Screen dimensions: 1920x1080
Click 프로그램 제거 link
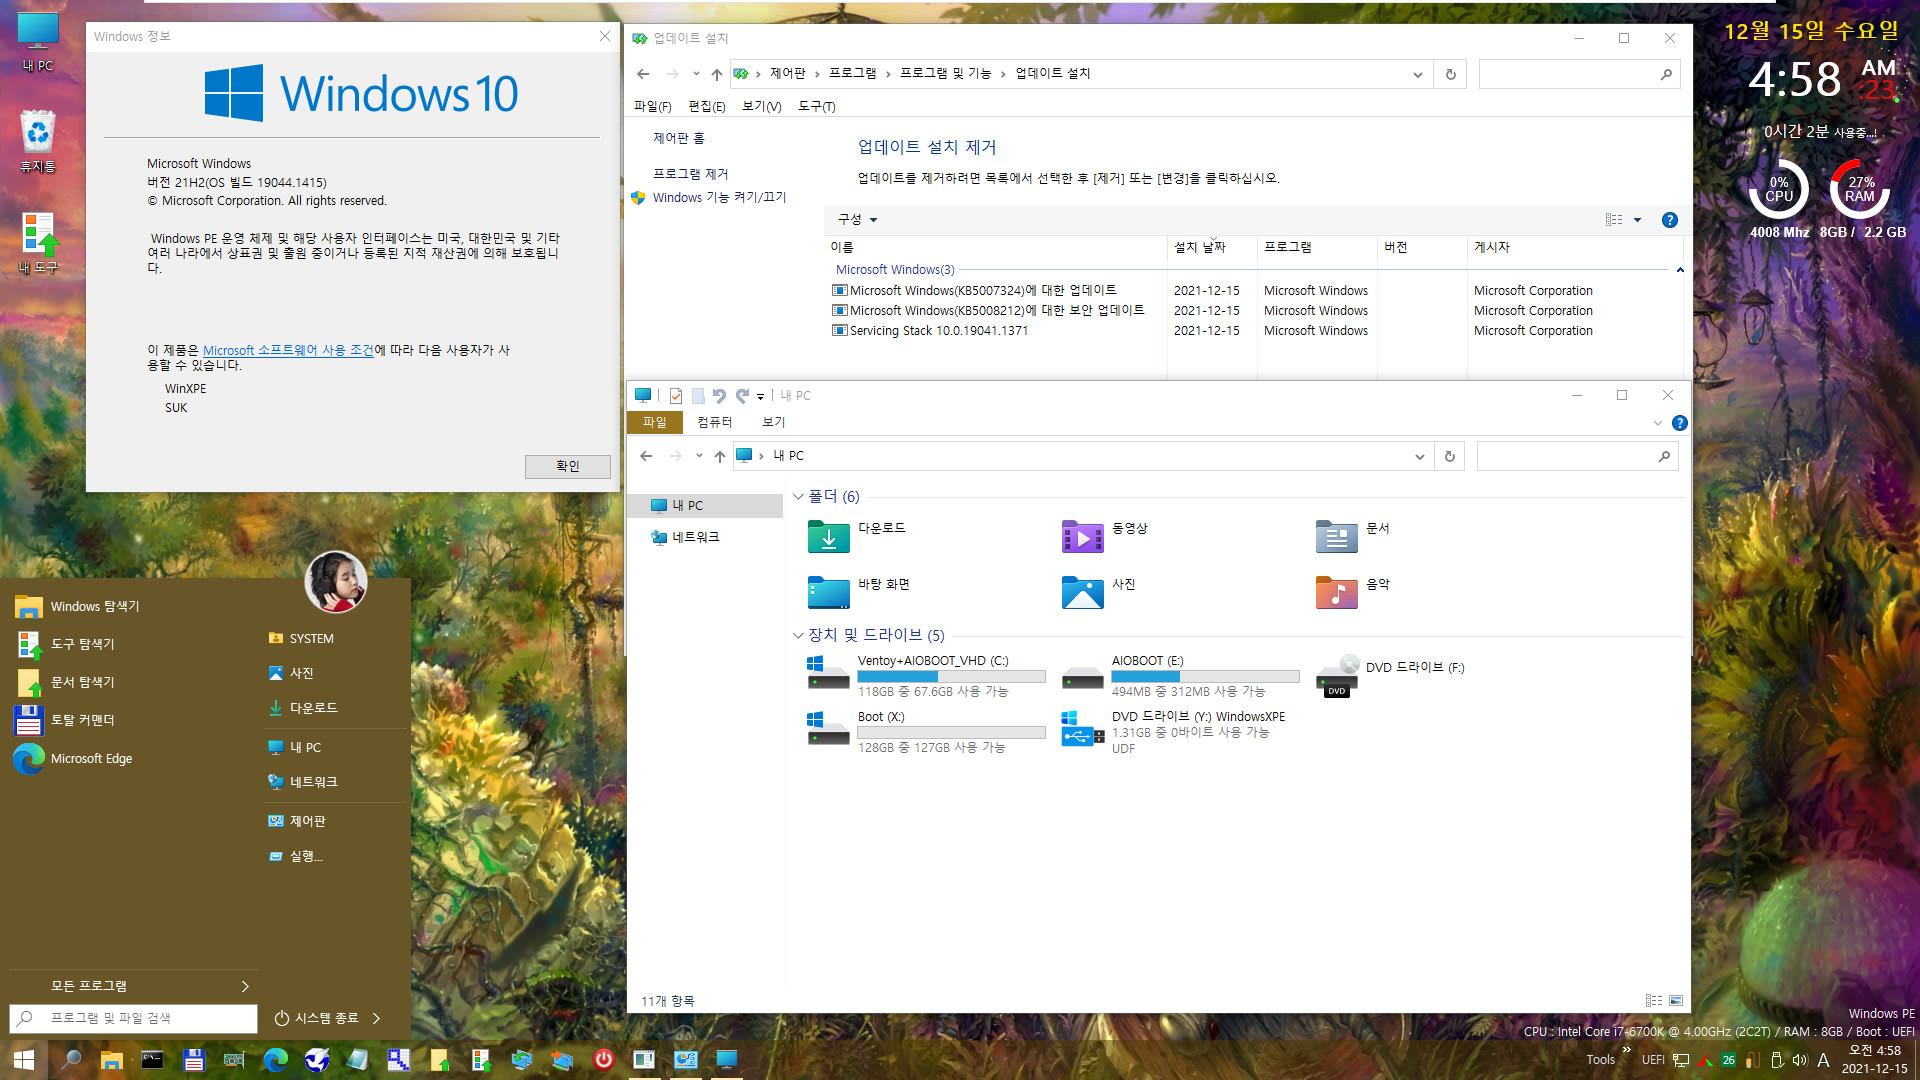690,174
